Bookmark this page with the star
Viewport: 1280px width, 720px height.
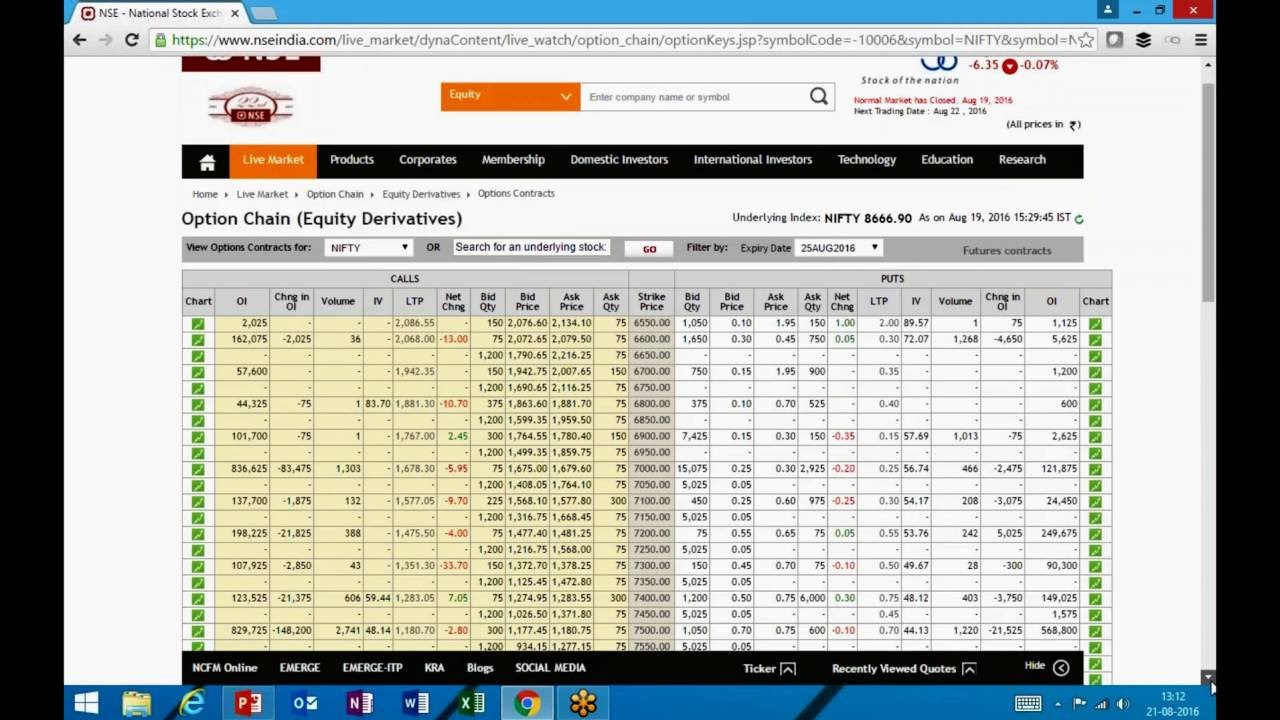(x=1086, y=40)
